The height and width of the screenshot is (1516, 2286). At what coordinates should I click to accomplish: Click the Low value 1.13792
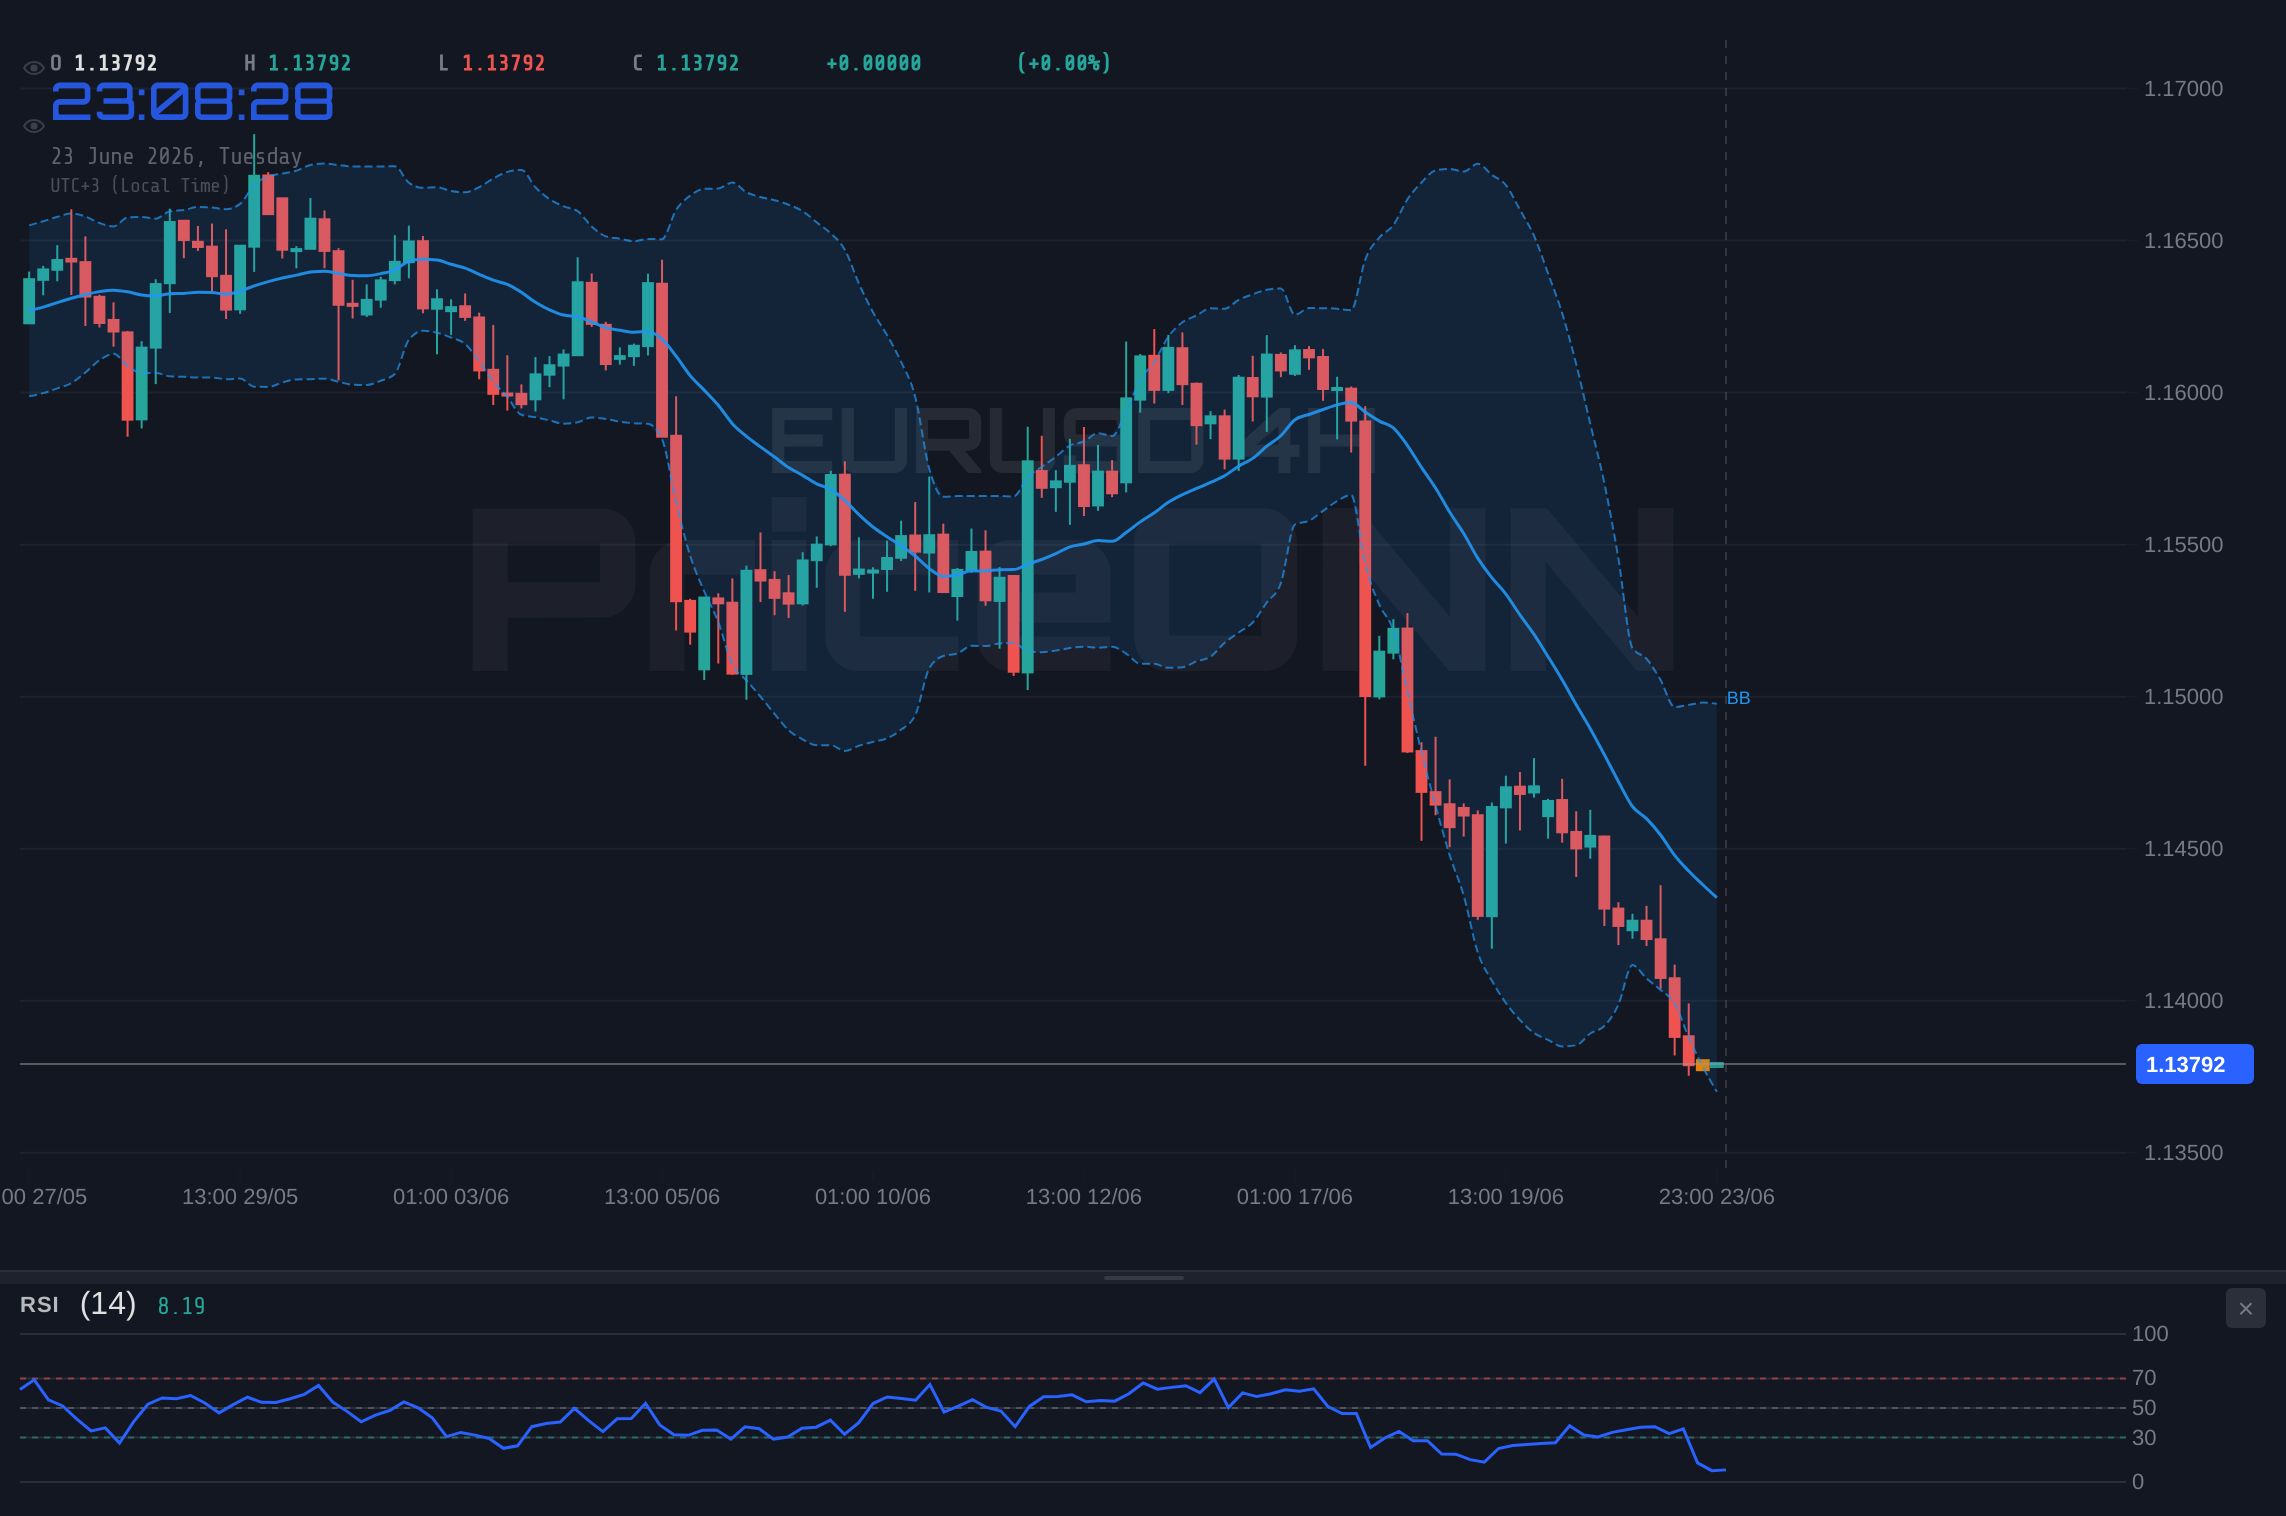503,63
